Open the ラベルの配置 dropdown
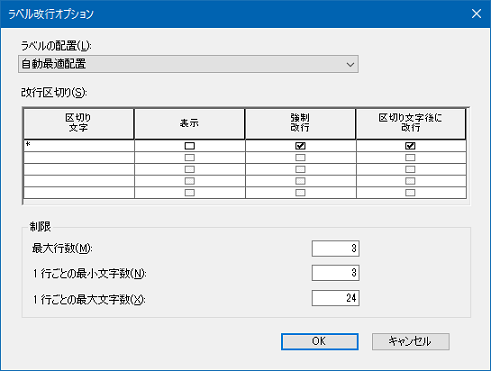This screenshot has height=371, width=491. pyautogui.click(x=188, y=64)
